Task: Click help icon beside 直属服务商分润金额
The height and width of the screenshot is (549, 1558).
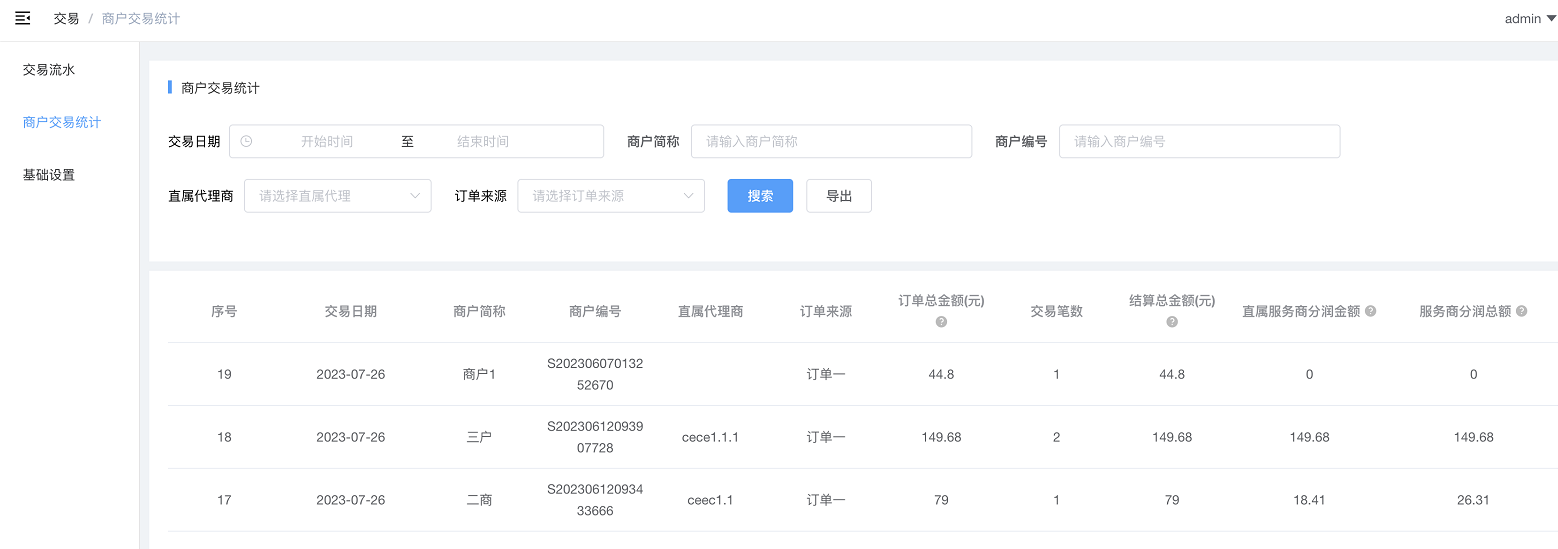Action: (x=1371, y=311)
